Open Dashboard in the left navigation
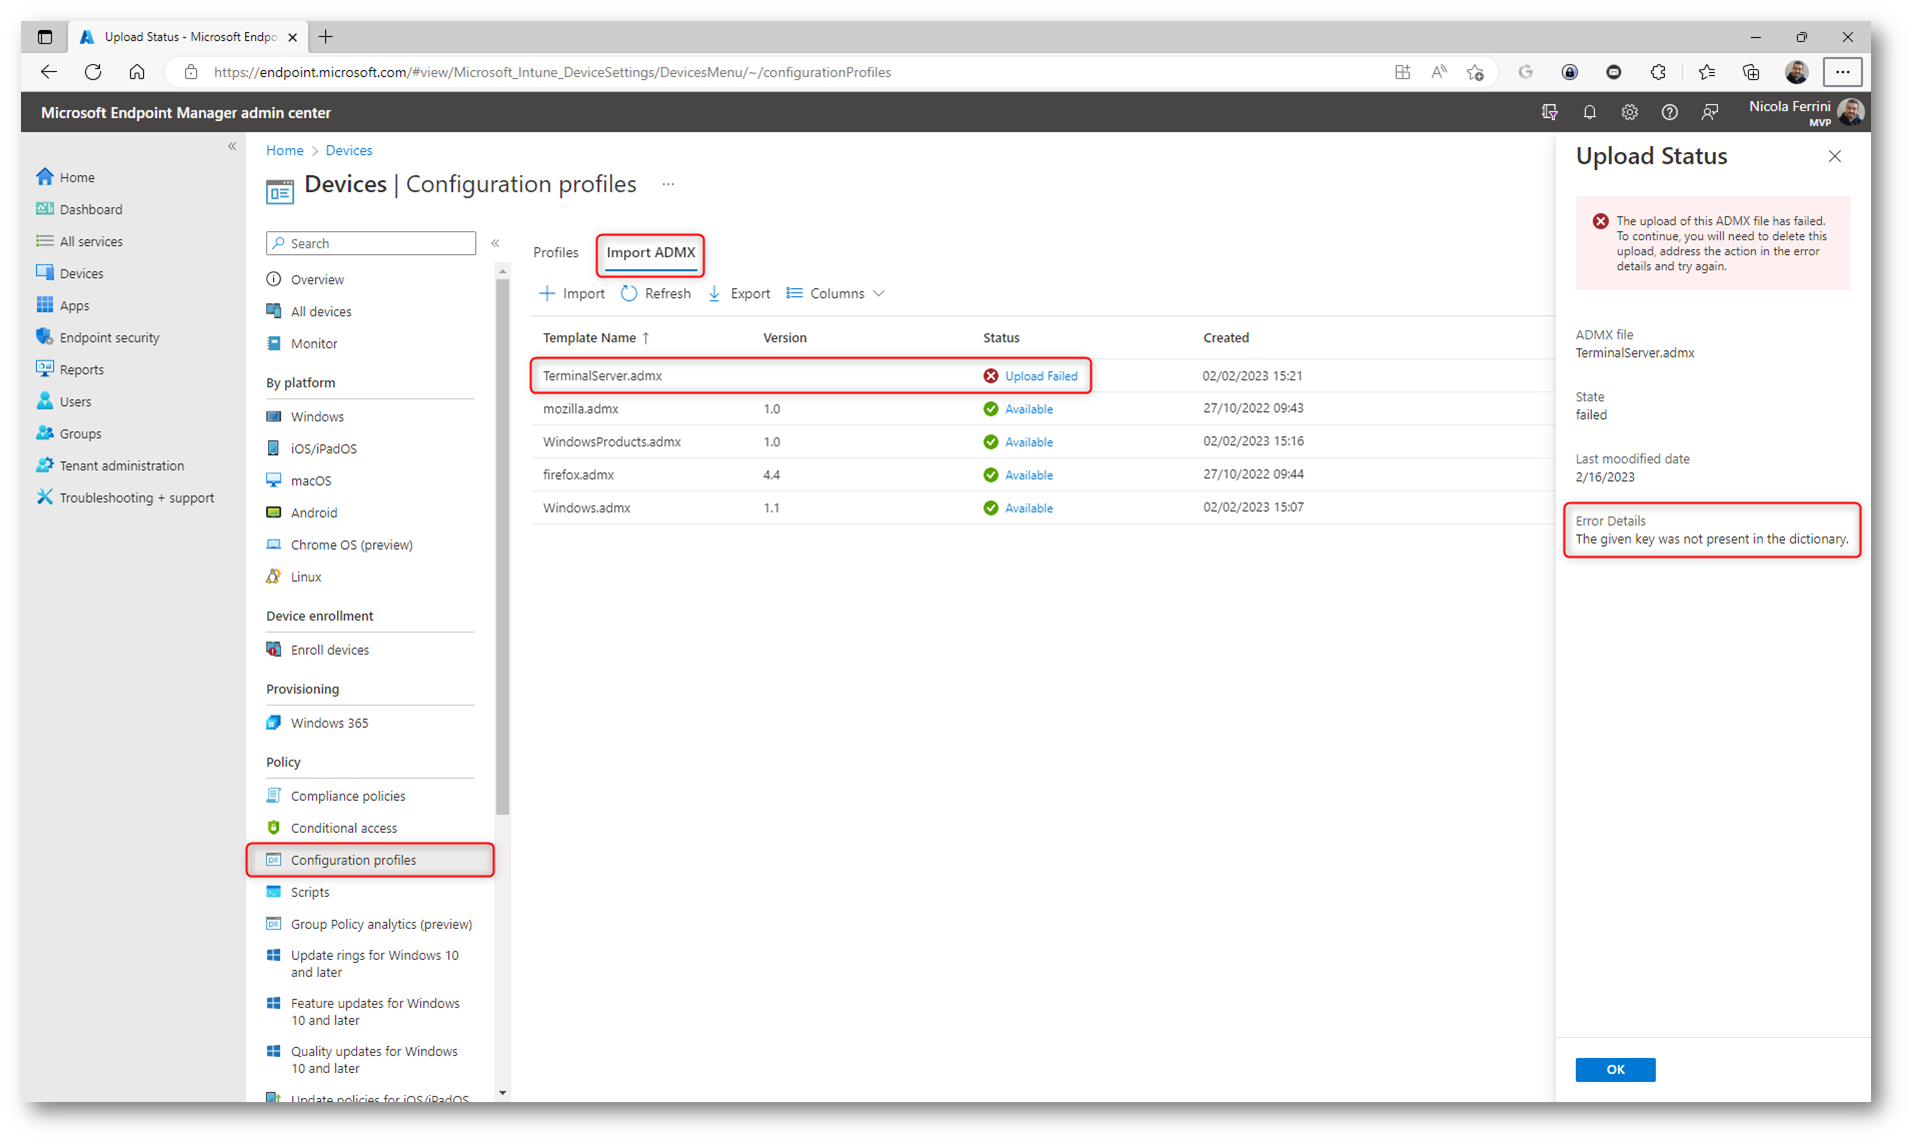The height and width of the screenshot is (1144, 1913). click(90, 209)
